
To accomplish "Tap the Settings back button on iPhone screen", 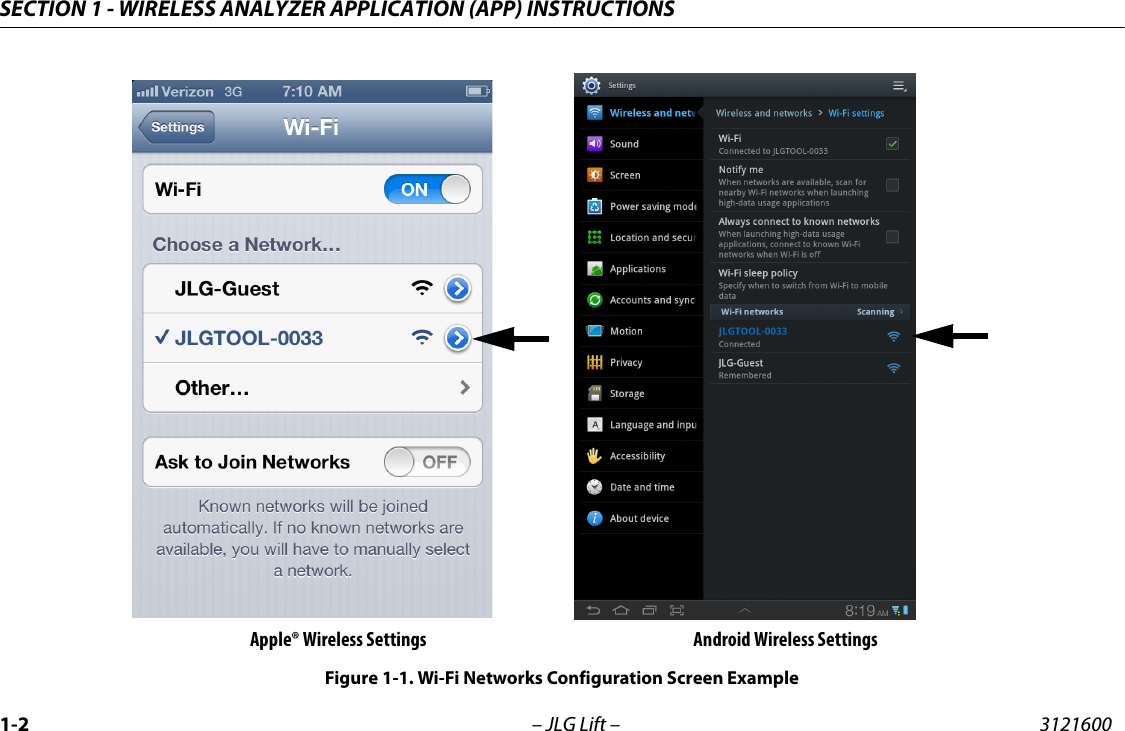I will tap(176, 127).
